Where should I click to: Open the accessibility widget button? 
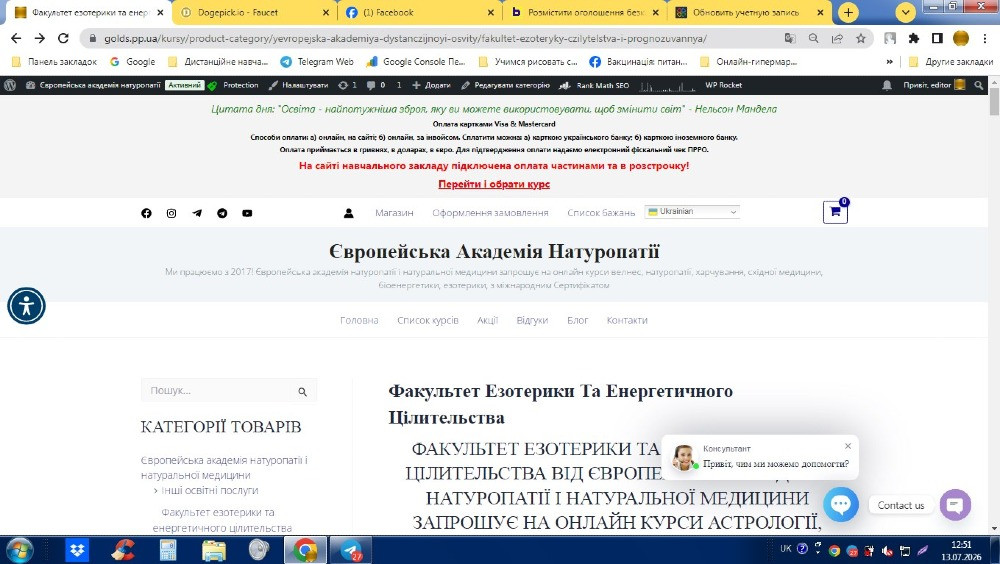(26, 306)
